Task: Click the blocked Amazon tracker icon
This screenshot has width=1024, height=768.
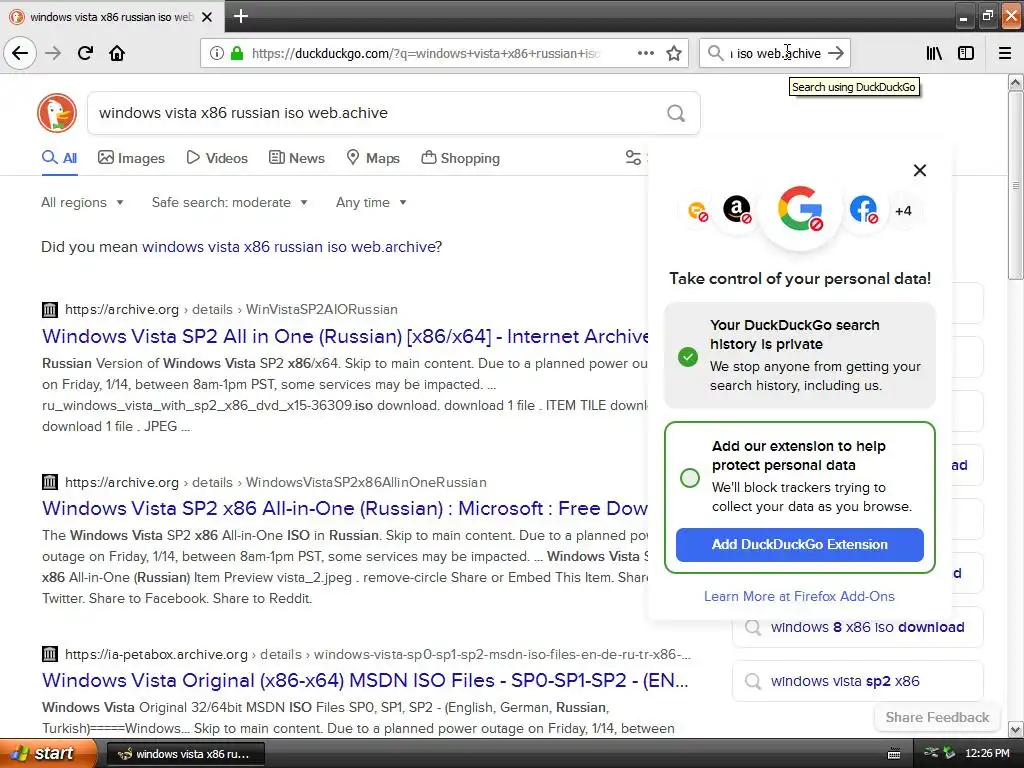Action: [737, 210]
